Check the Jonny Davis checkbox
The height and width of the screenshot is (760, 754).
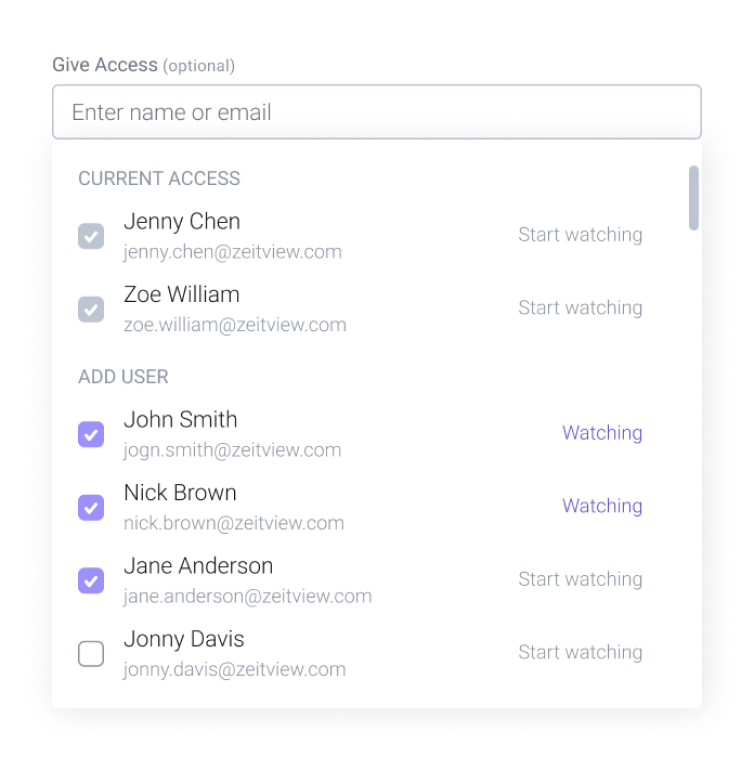click(x=91, y=654)
